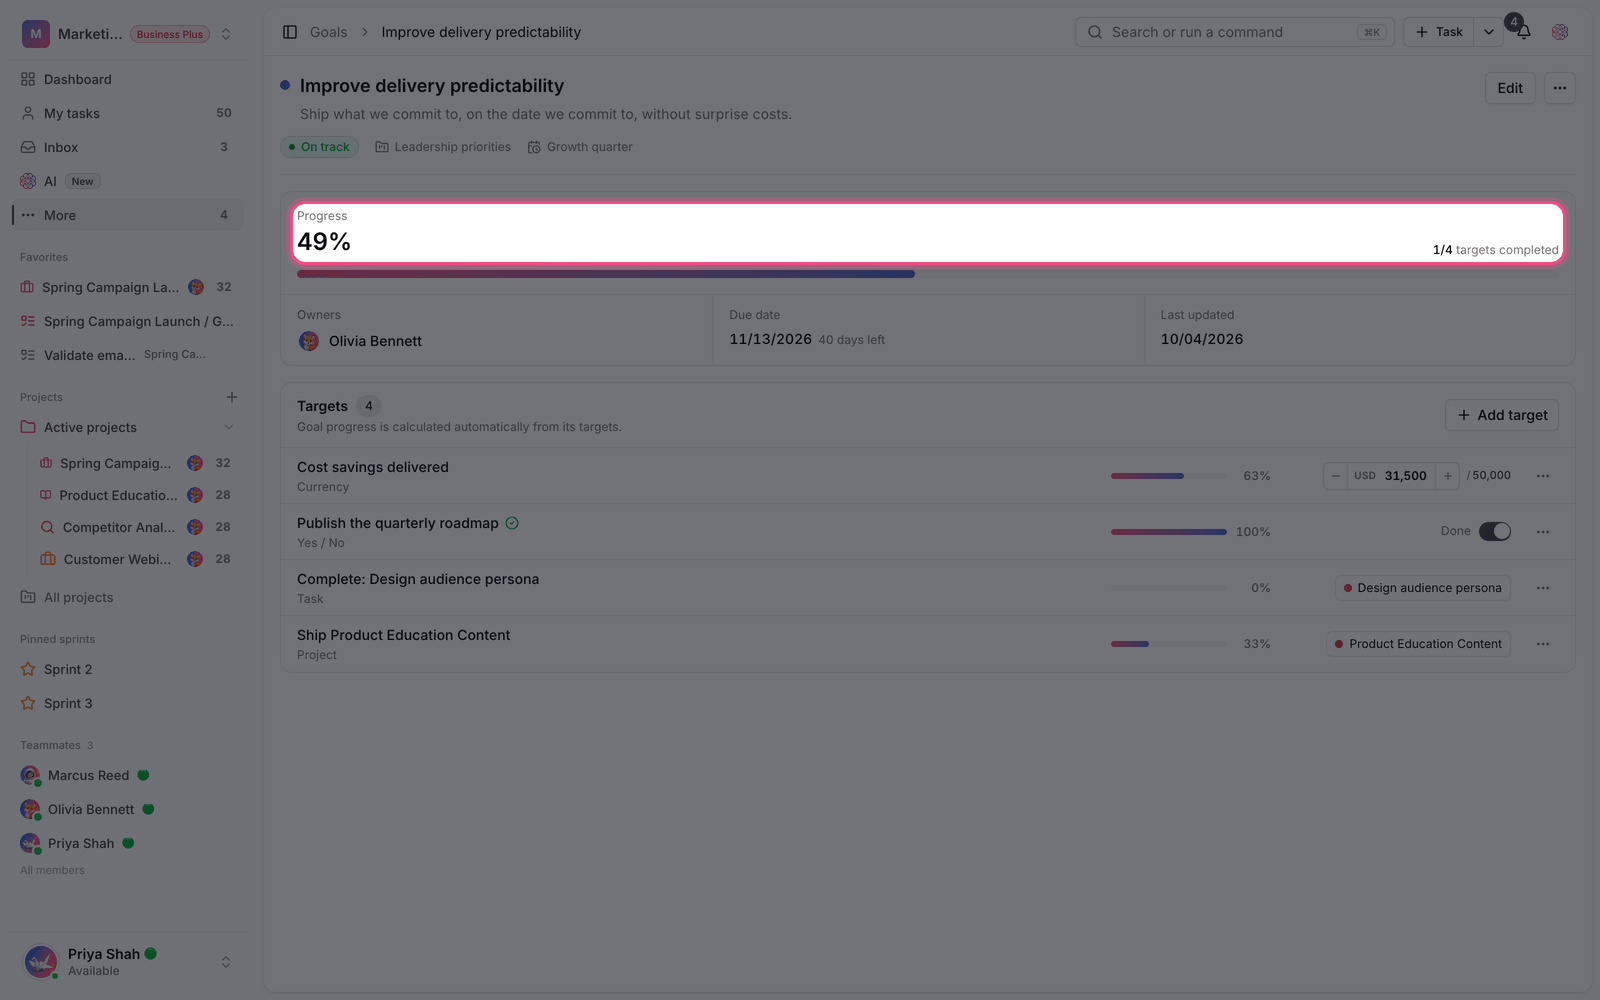The image size is (1600, 1000).
Task: Open Inbox in sidebar
Action: click(128, 147)
